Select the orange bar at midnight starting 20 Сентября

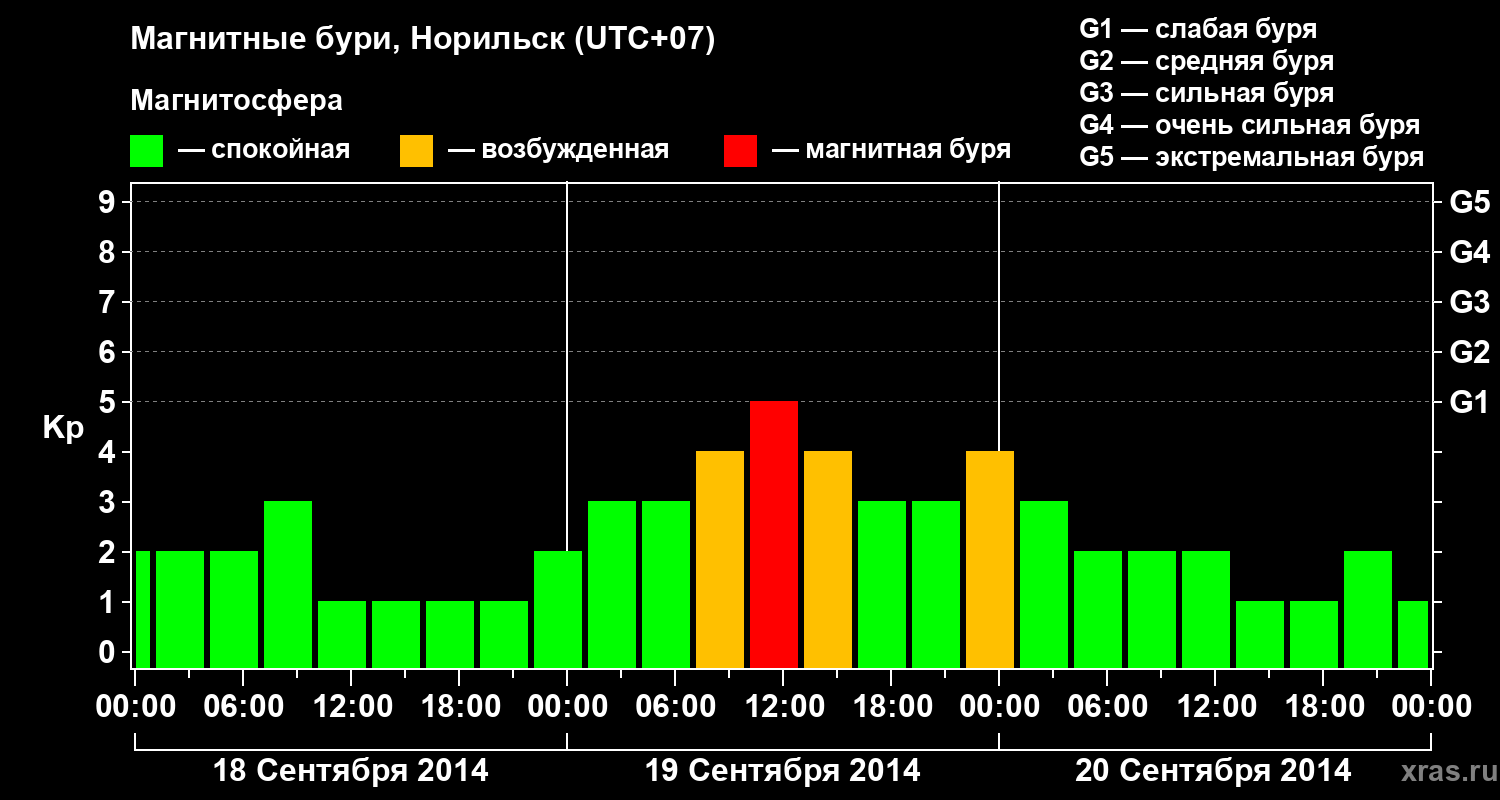(x=990, y=559)
